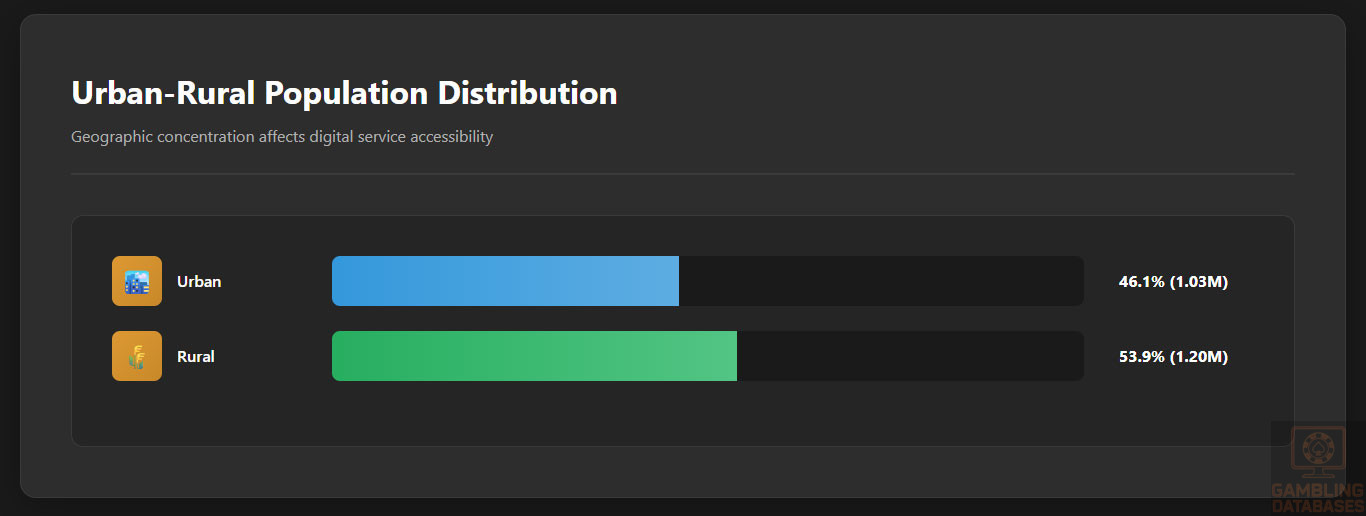Select the Urban row label
The image size is (1366, 516).
(x=199, y=282)
